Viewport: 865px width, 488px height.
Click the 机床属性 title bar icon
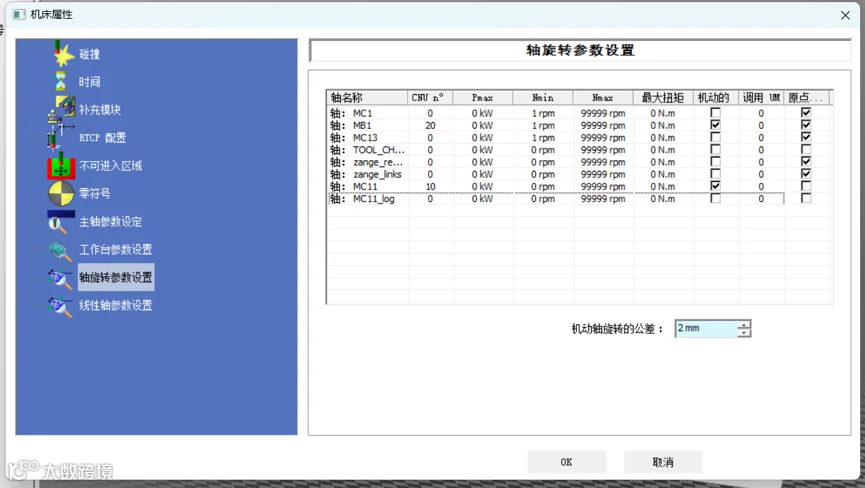[19, 14]
